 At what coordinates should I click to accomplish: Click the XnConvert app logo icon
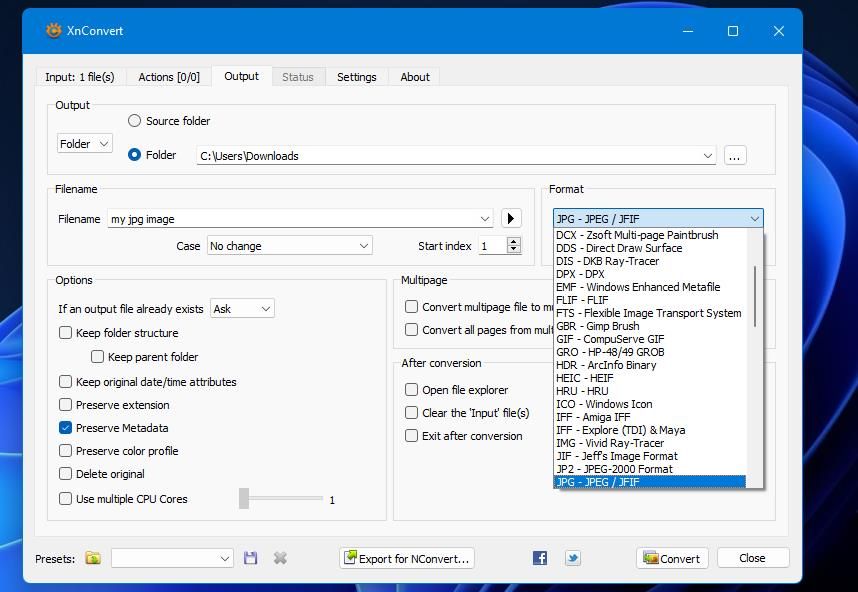pos(54,31)
